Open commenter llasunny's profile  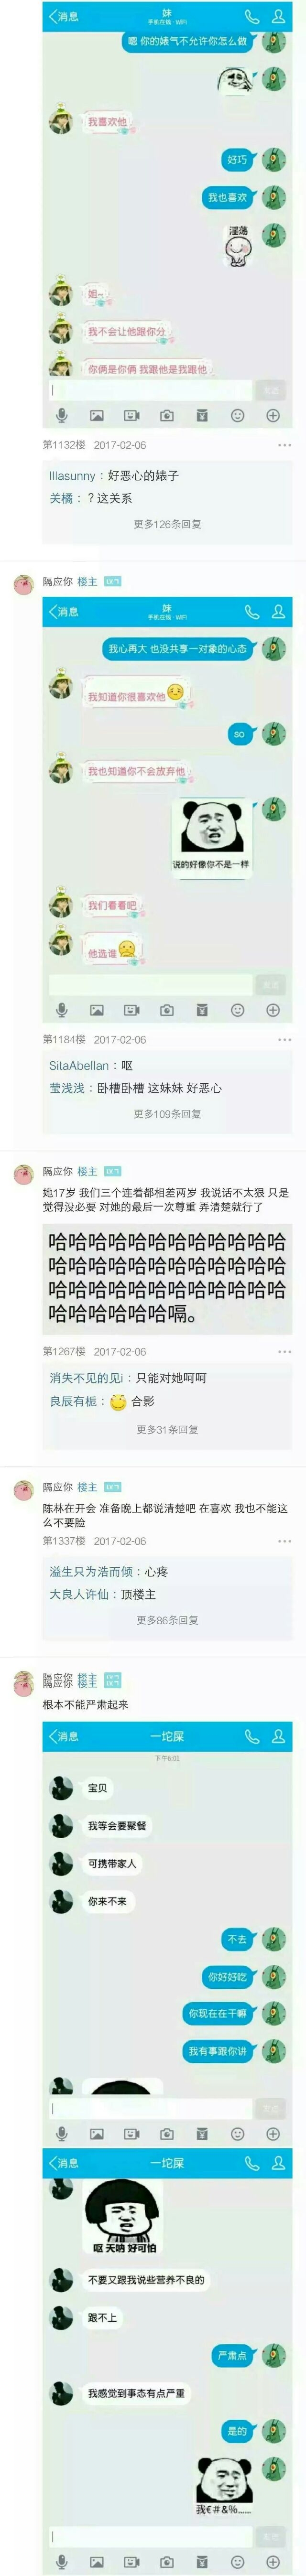click(x=72, y=476)
